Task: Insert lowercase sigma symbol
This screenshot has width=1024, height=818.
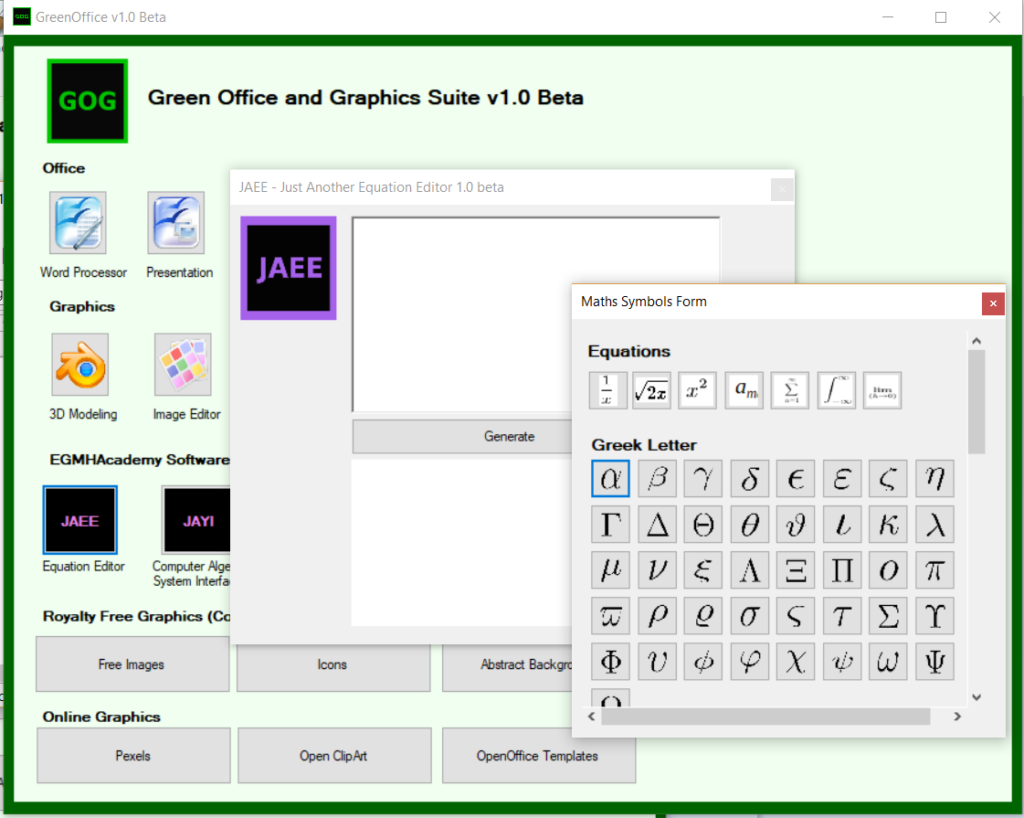Action: (x=749, y=616)
